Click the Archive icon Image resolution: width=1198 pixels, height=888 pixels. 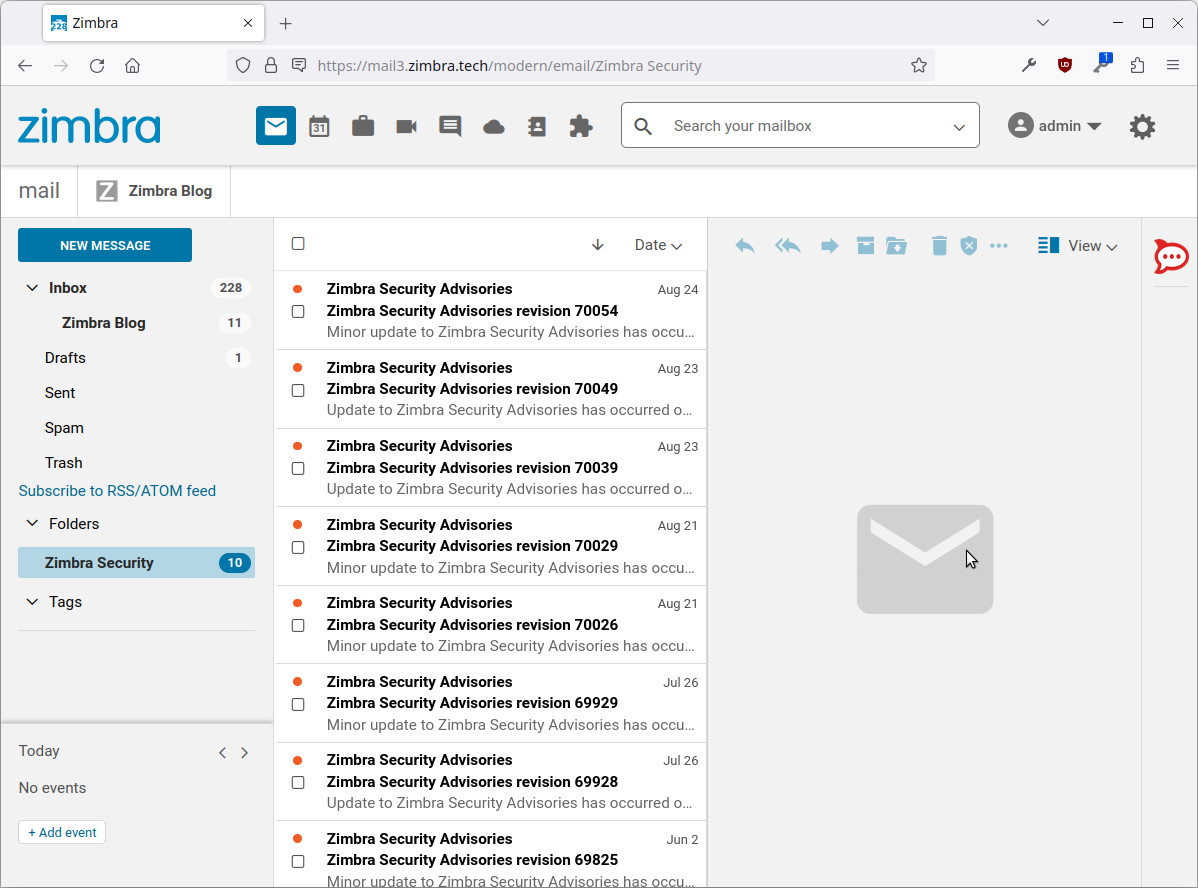865,245
